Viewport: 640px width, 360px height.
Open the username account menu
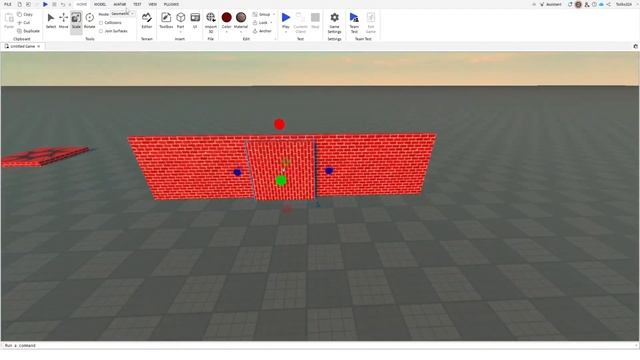[x=624, y=4]
